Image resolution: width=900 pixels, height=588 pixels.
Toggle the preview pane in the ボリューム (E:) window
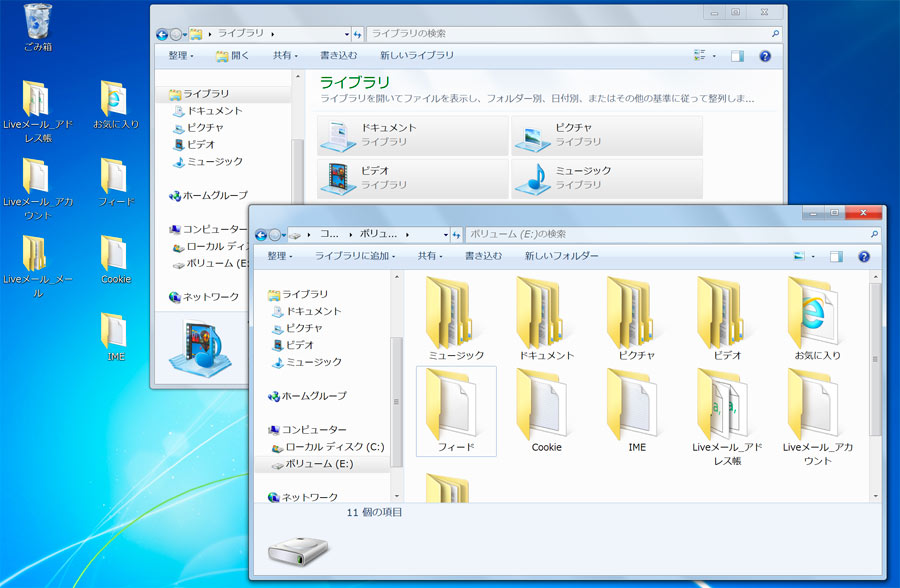[x=836, y=257]
